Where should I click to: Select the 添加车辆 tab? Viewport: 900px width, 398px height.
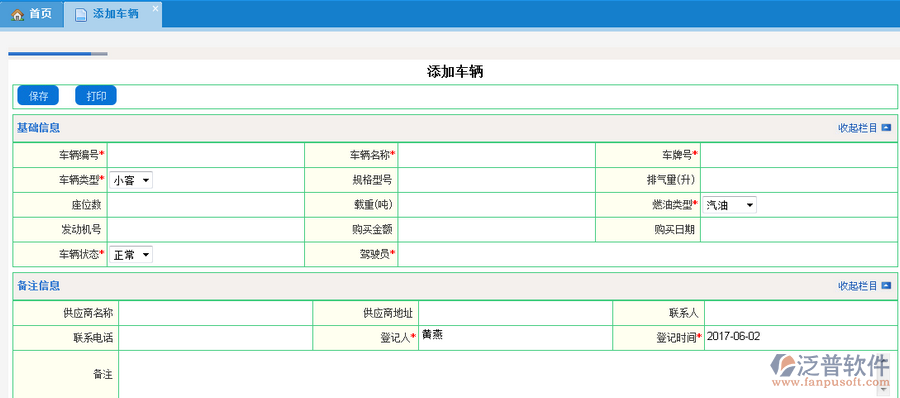click(112, 14)
